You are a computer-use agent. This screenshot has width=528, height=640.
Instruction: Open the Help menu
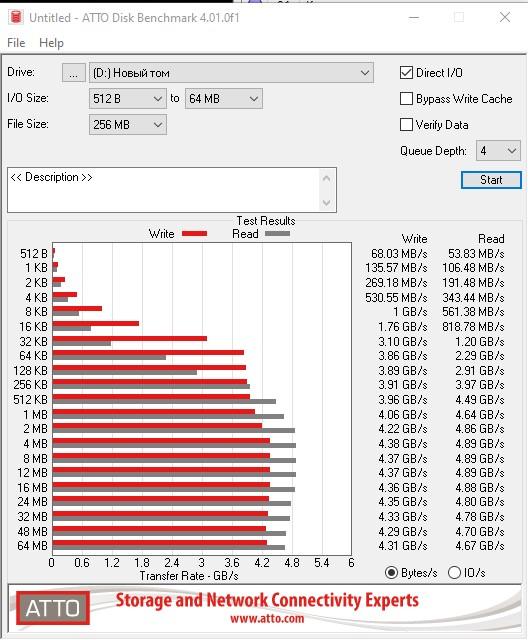[x=51, y=43]
